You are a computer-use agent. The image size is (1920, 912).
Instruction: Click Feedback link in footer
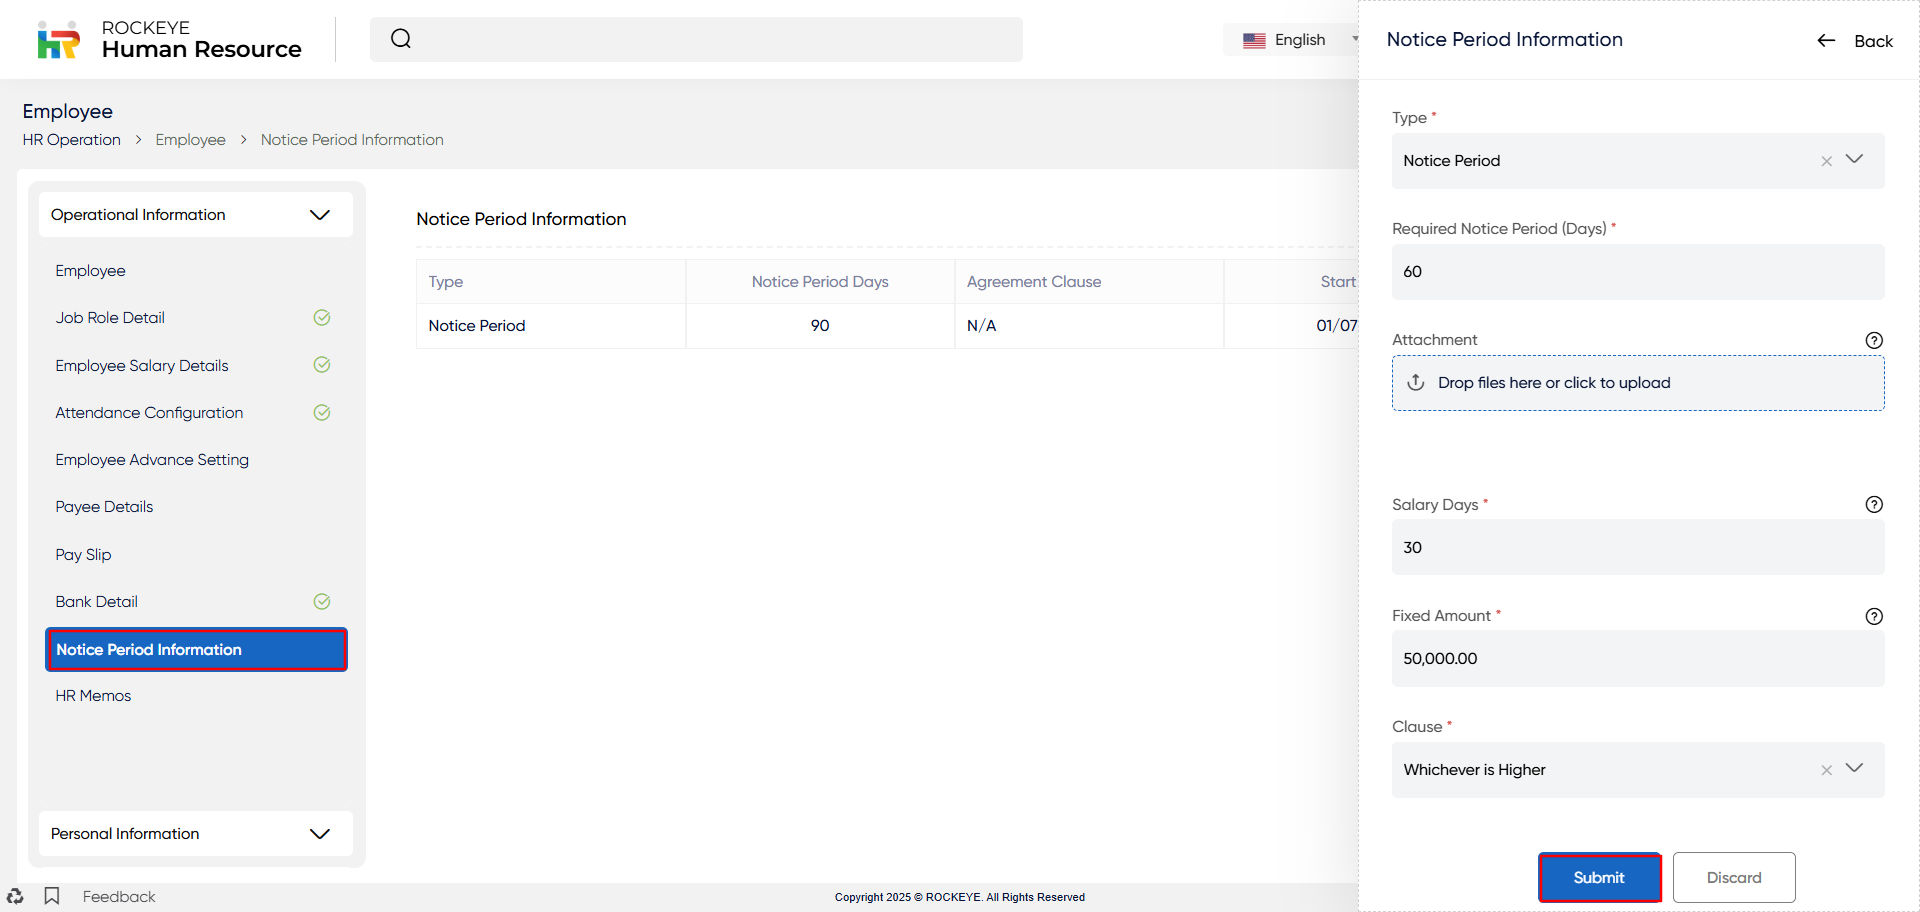pos(119,897)
